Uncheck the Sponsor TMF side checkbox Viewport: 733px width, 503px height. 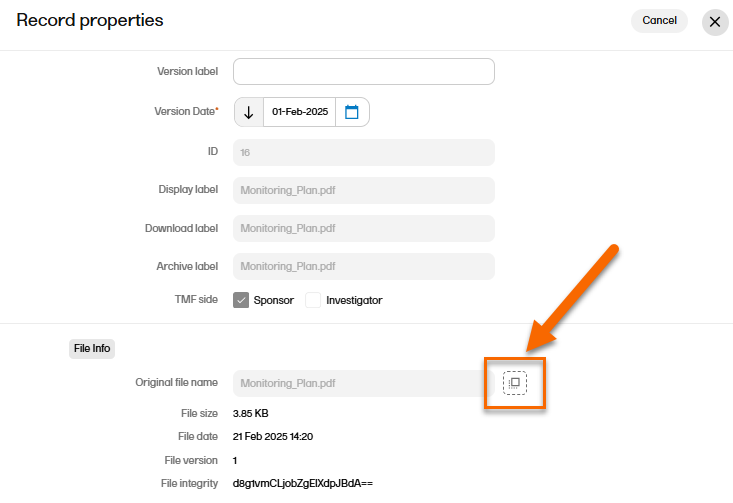241,300
